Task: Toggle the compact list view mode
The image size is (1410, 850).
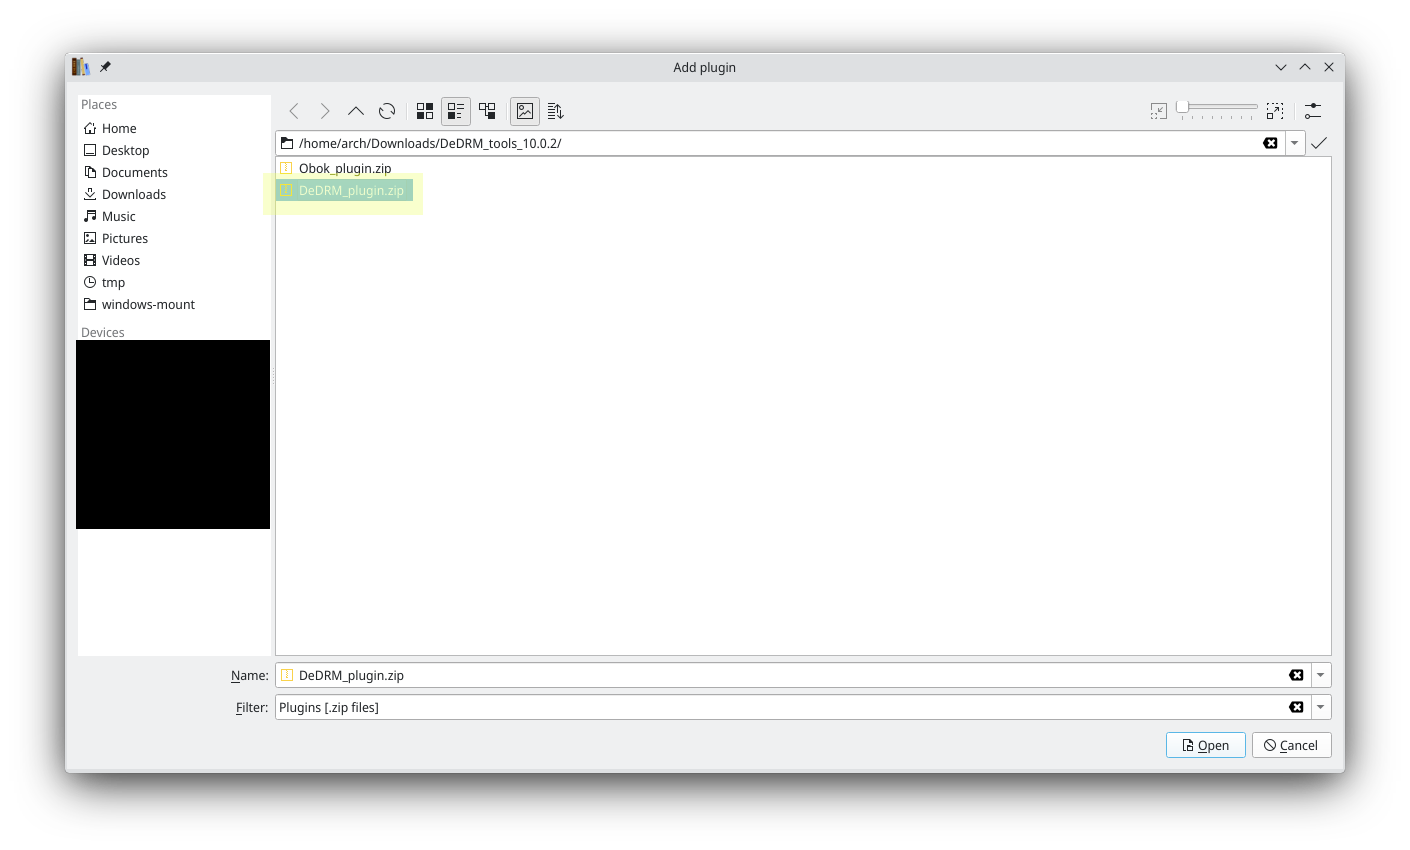Action: click(456, 111)
